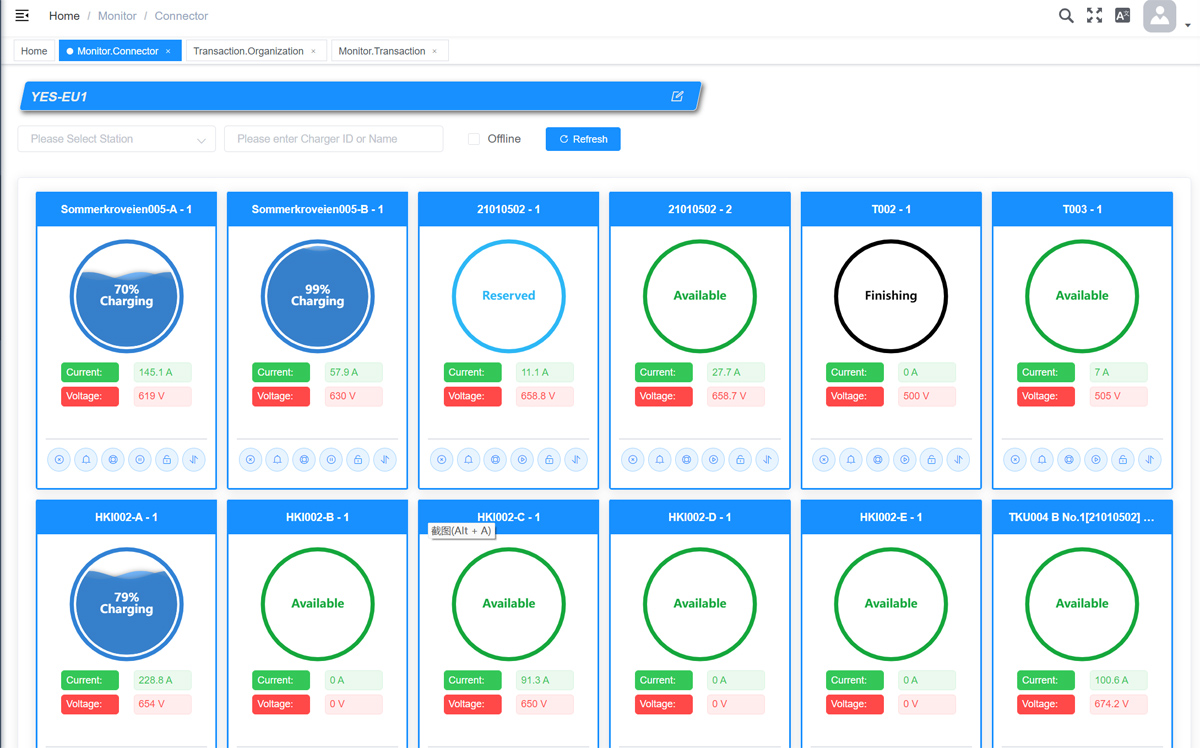Click play icon on T003 - 1 card
The image size is (1200, 748).
(1096, 460)
